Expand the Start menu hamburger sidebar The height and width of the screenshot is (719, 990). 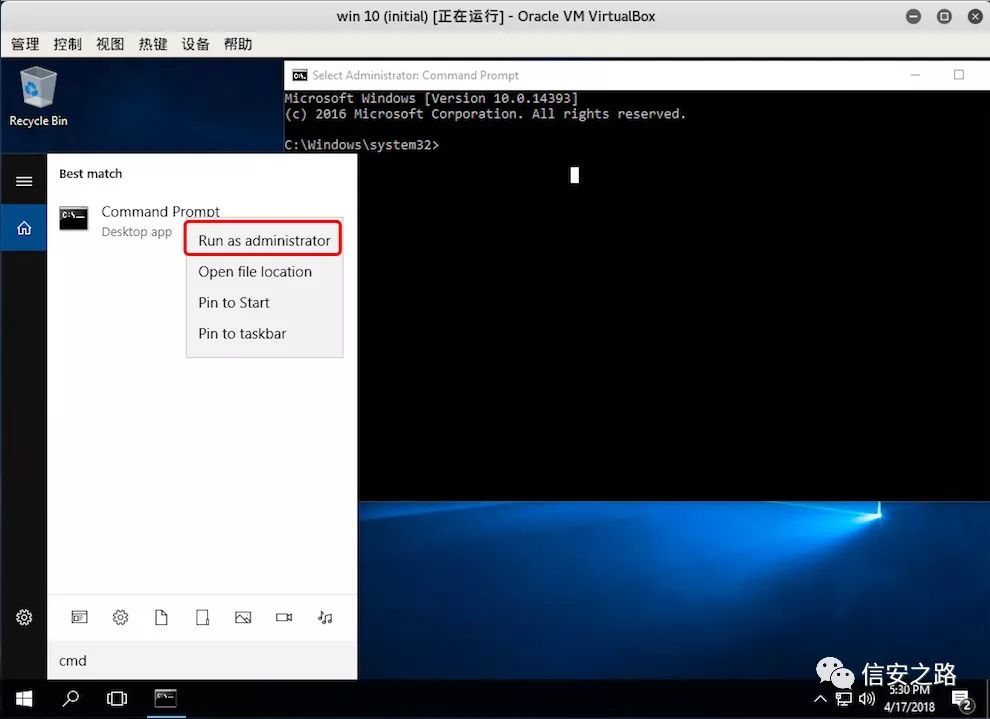[x=23, y=180]
